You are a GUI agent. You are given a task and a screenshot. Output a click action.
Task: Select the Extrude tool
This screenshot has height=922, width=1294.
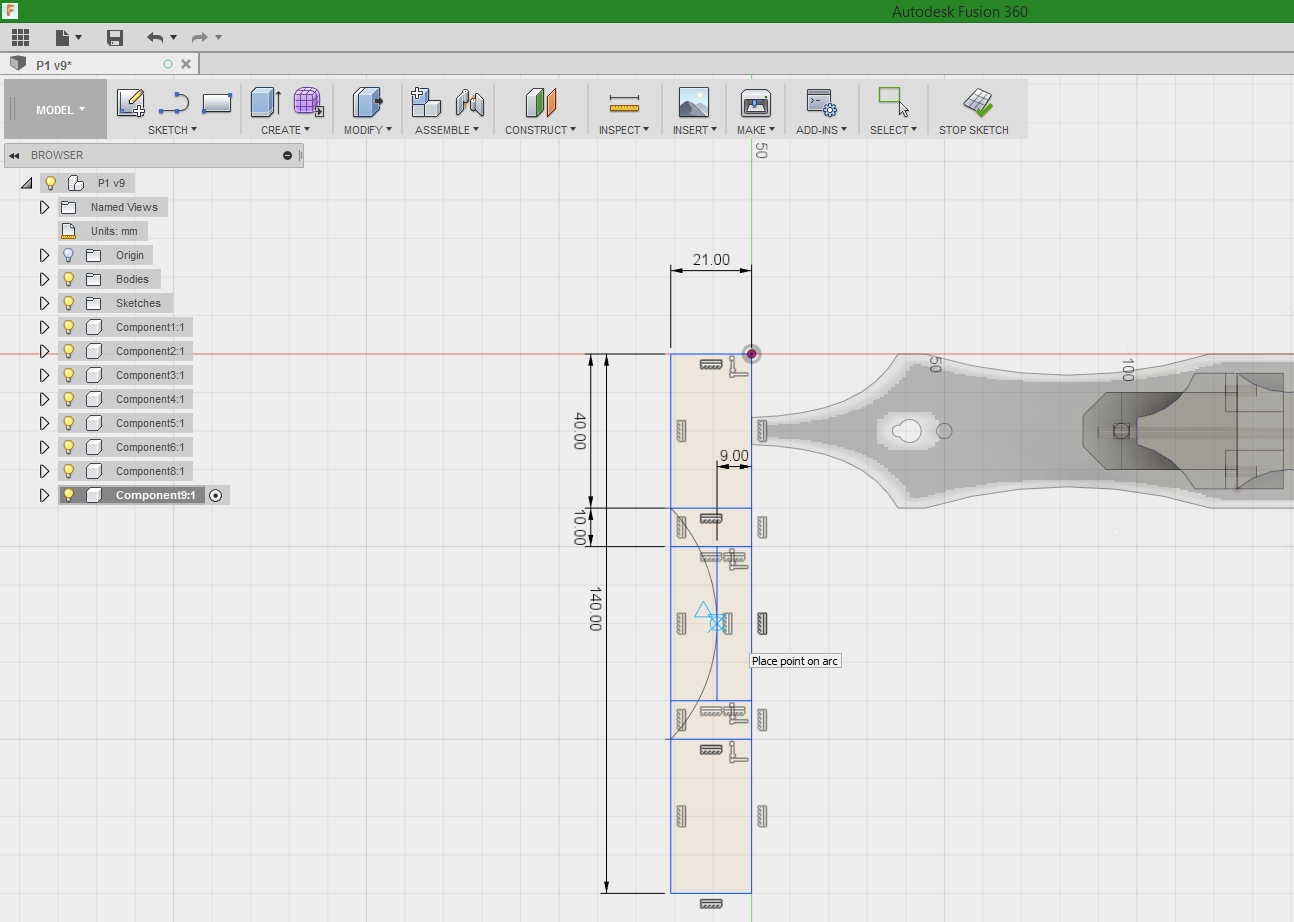(x=265, y=102)
